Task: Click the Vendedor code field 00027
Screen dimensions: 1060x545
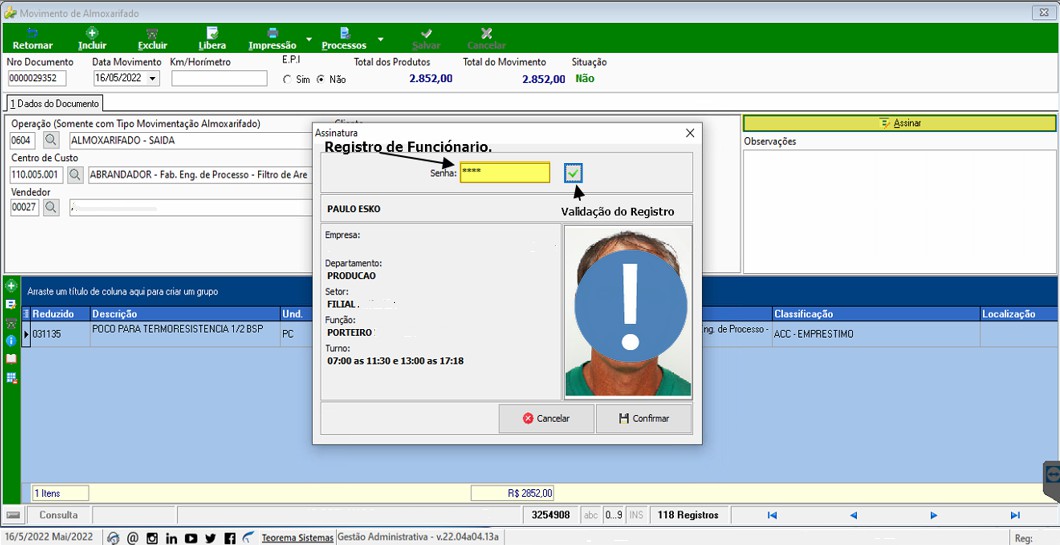Action: point(25,208)
